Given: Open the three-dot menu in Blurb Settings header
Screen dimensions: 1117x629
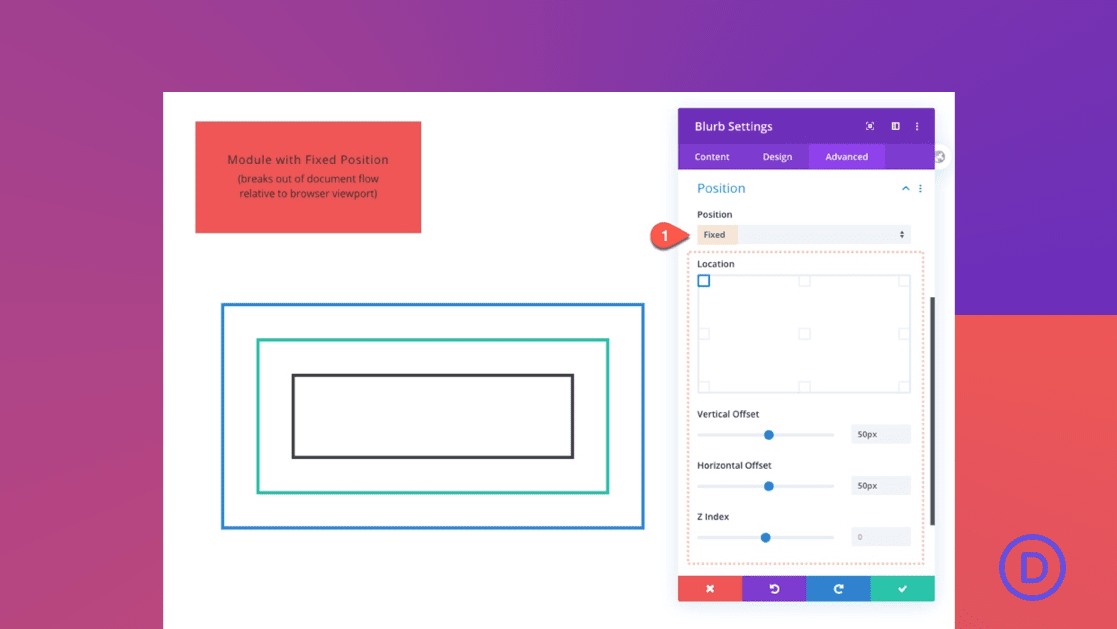Looking at the screenshot, I should [917, 126].
